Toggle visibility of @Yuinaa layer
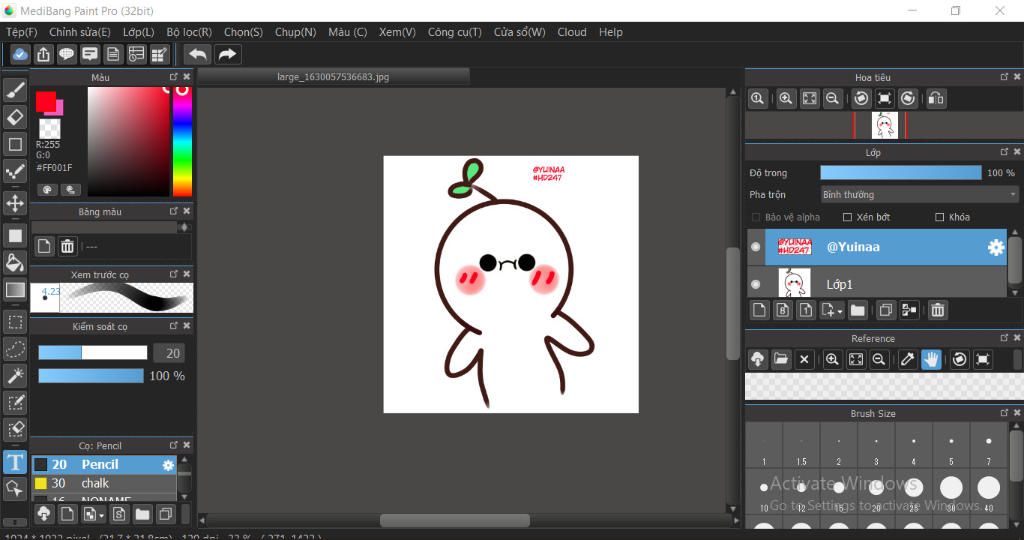This screenshot has height=540, width=1024. 756,247
